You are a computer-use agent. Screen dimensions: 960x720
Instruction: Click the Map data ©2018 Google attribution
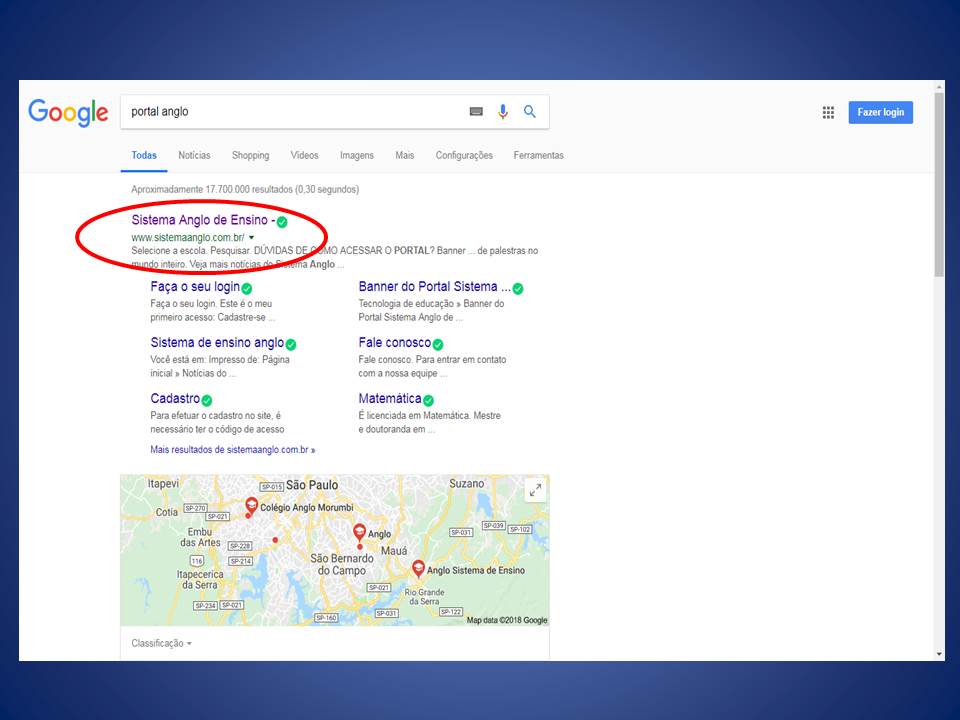pos(507,620)
